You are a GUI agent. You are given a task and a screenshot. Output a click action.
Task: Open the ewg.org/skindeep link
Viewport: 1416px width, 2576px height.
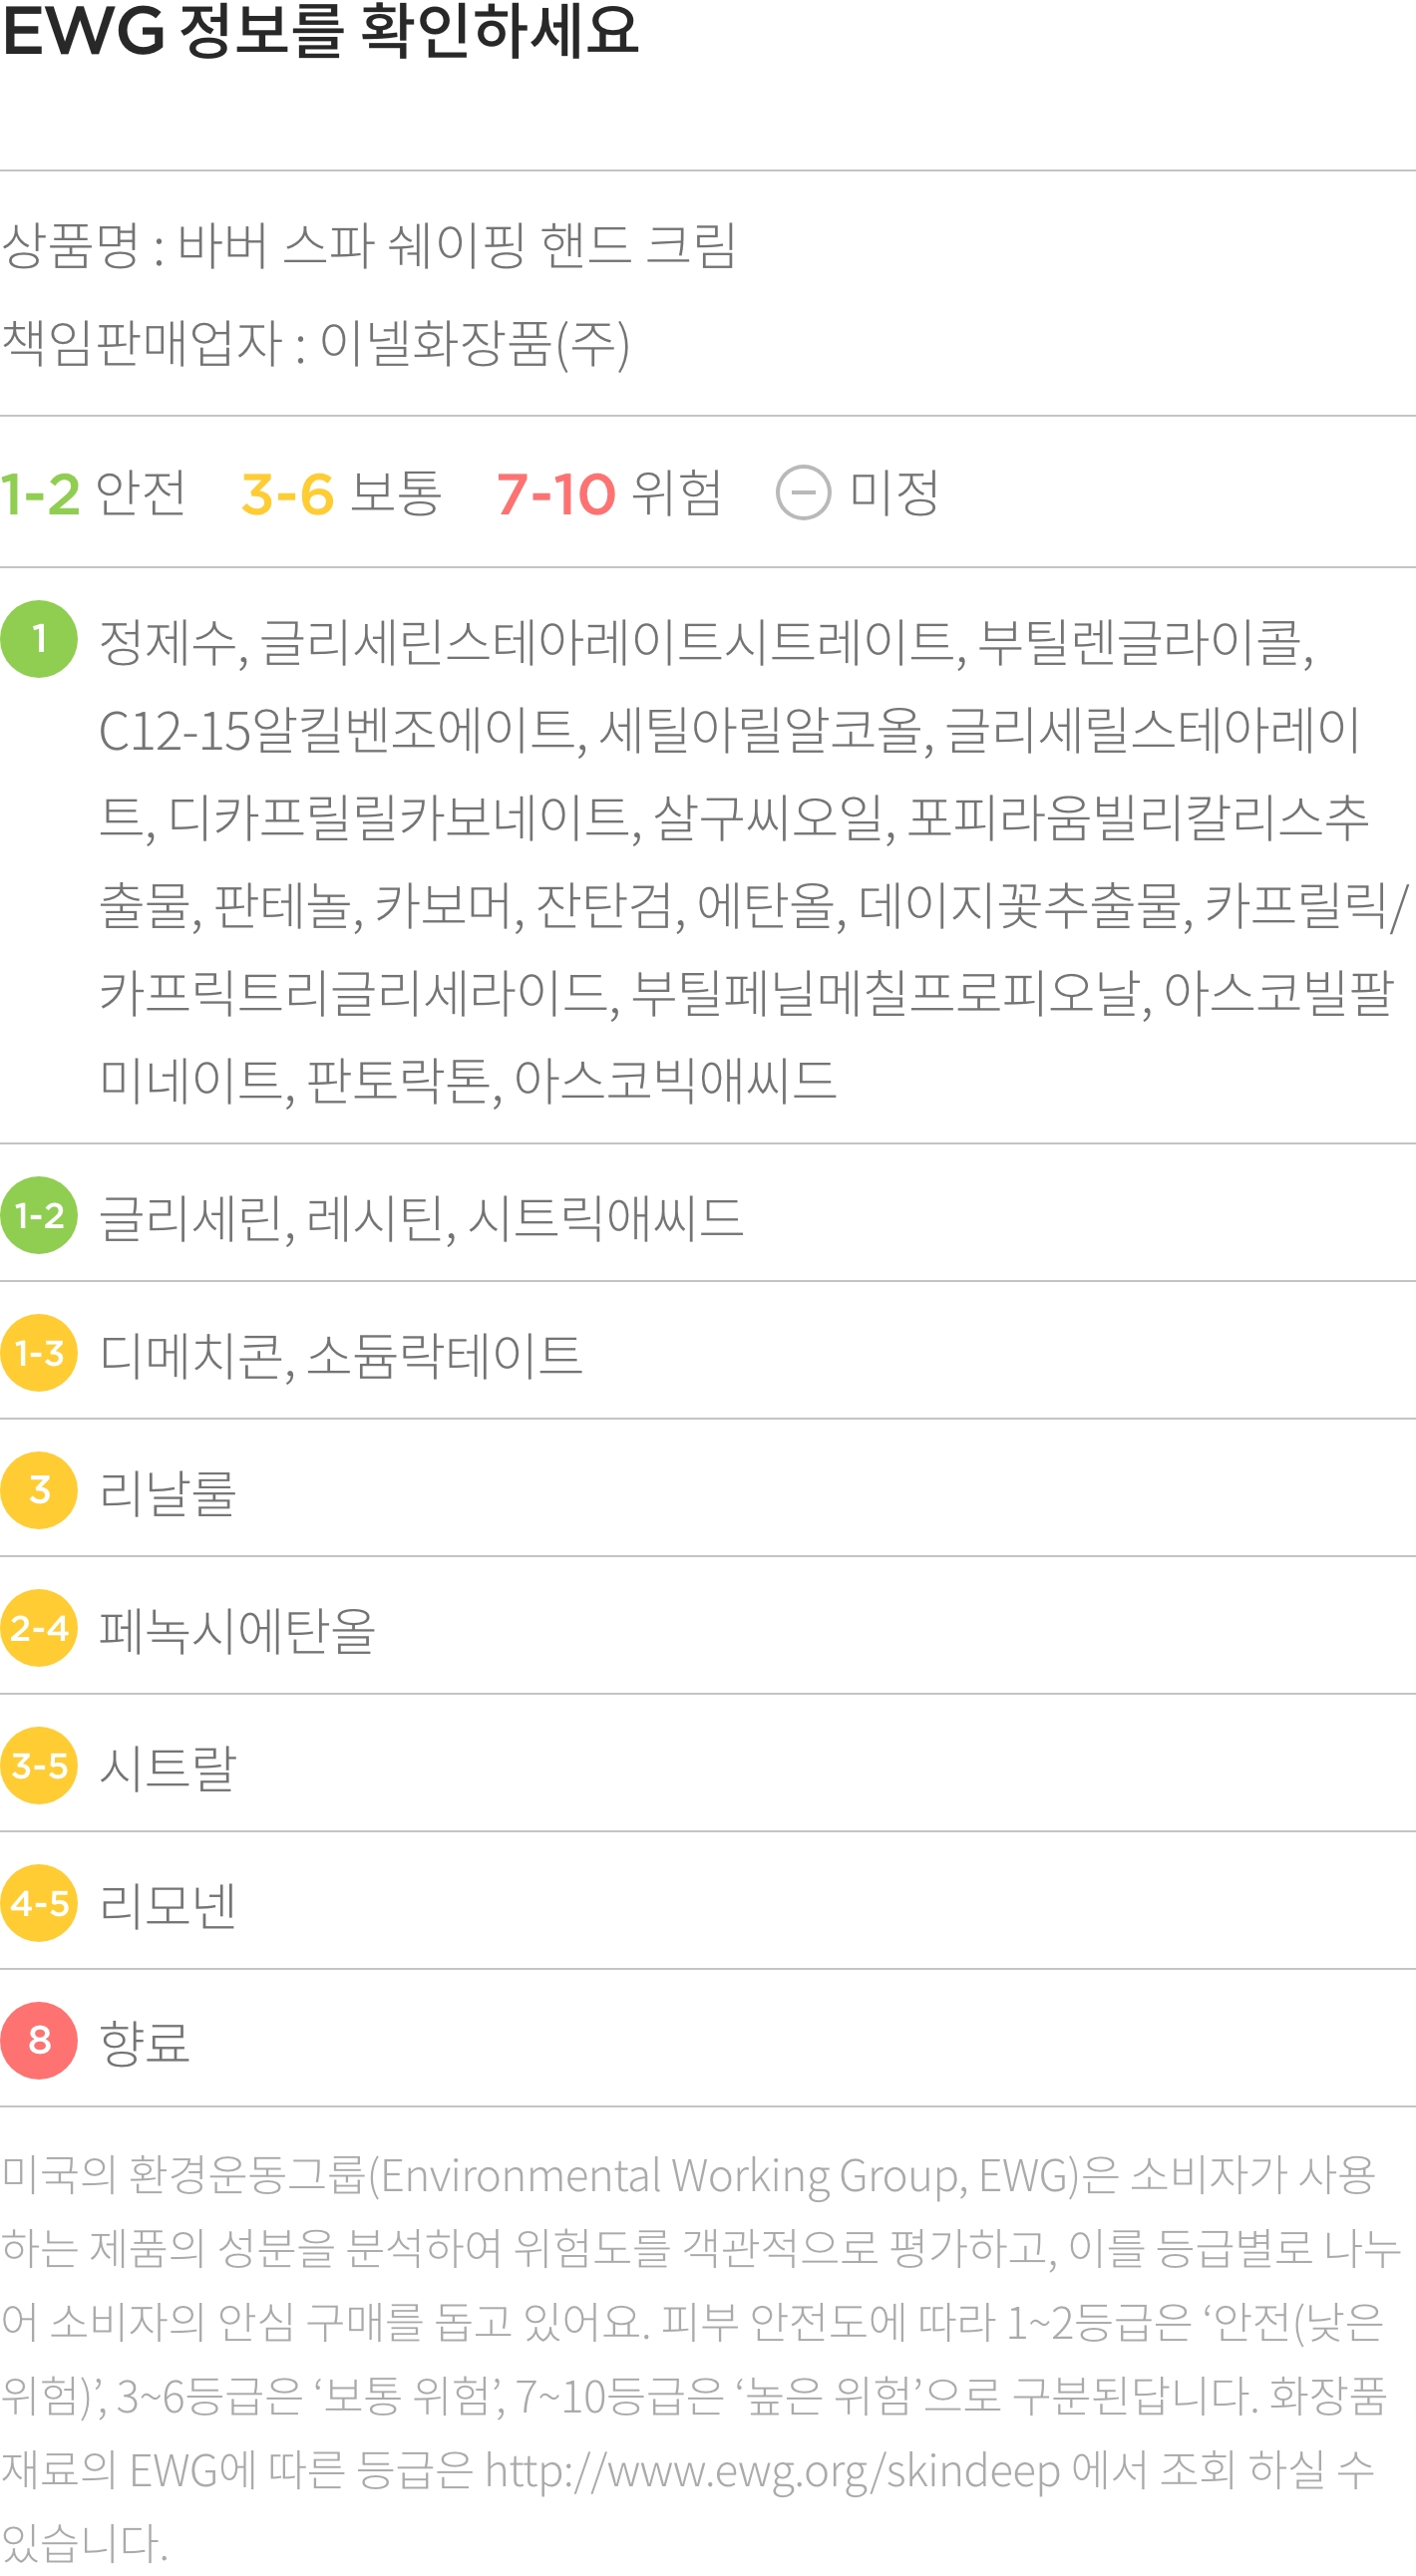coord(772,2470)
